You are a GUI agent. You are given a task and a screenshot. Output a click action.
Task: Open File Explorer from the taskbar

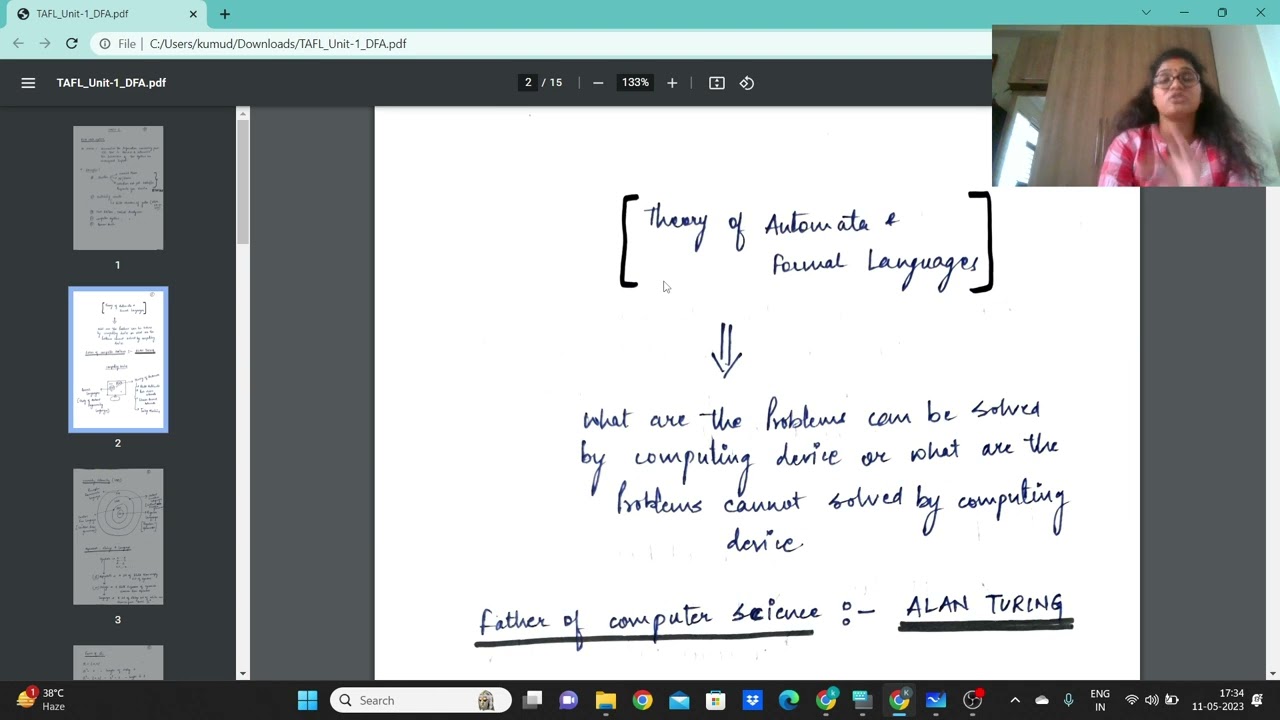605,700
